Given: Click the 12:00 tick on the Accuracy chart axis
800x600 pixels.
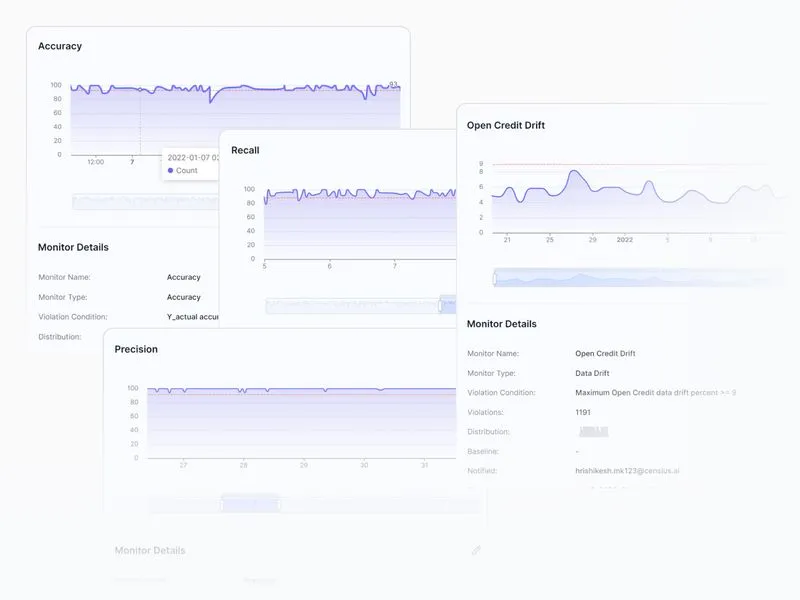Looking at the screenshot, I should click(x=95, y=162).
